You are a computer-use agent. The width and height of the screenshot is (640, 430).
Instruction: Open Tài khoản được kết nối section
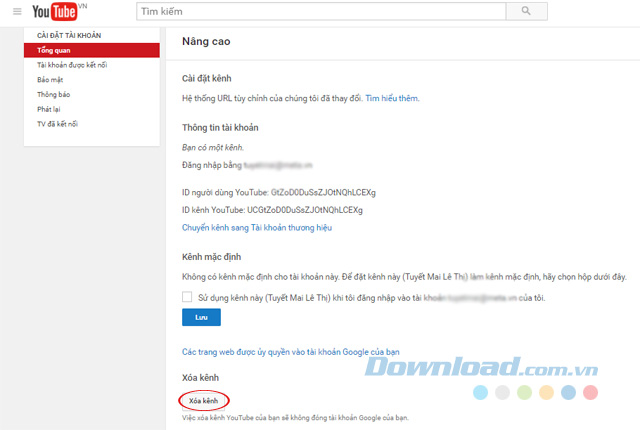coord(72,65)
